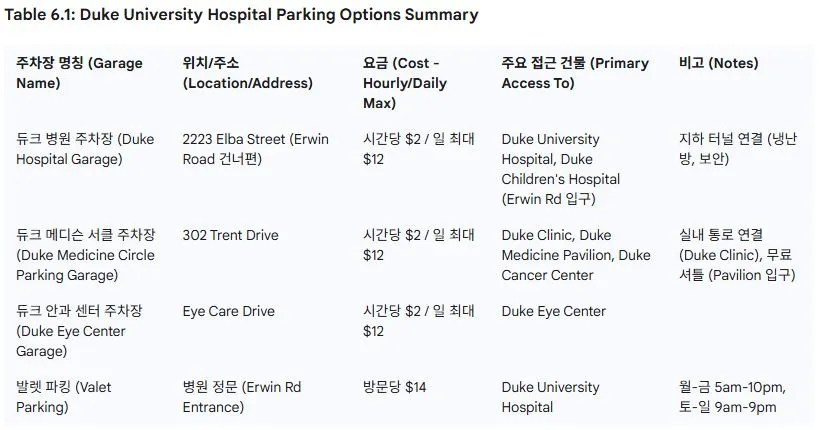The image size is (819, 430).
Task: Click the 'Eye Care Drive' address cell
Action: (x=230, y=311)
